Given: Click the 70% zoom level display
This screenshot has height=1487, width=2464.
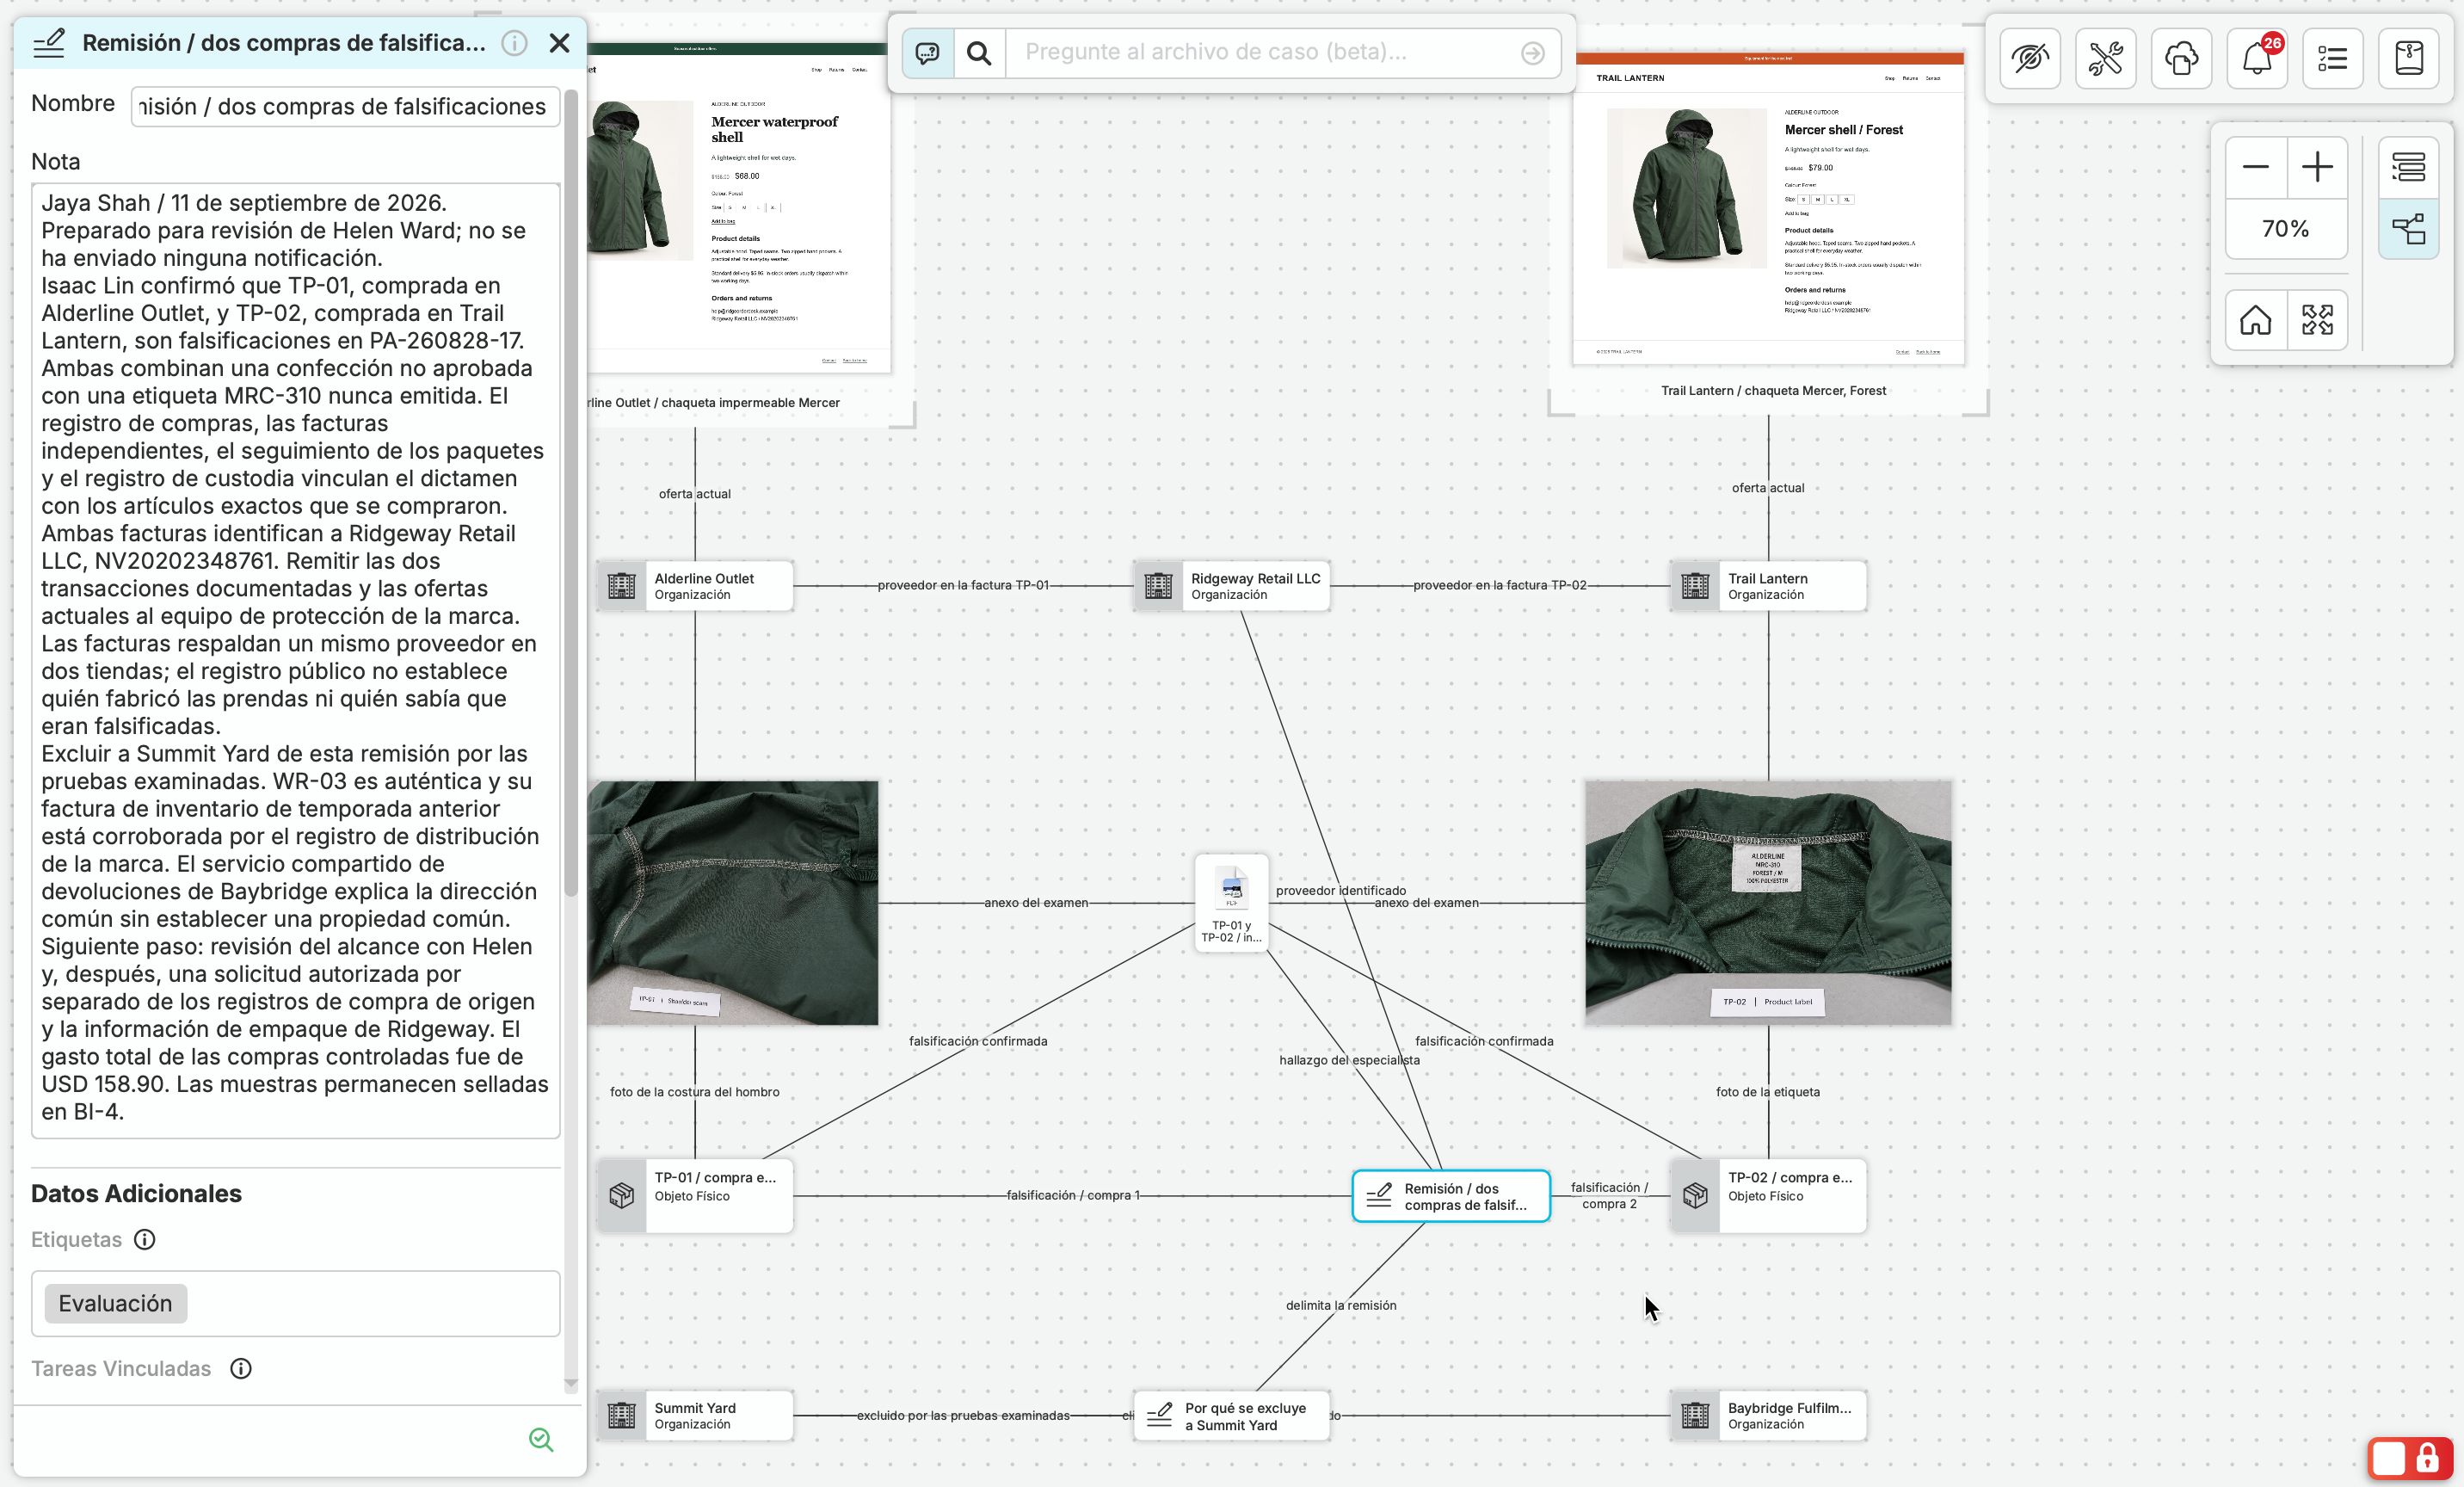Looking at the screenshot, I should (2286, 229).
